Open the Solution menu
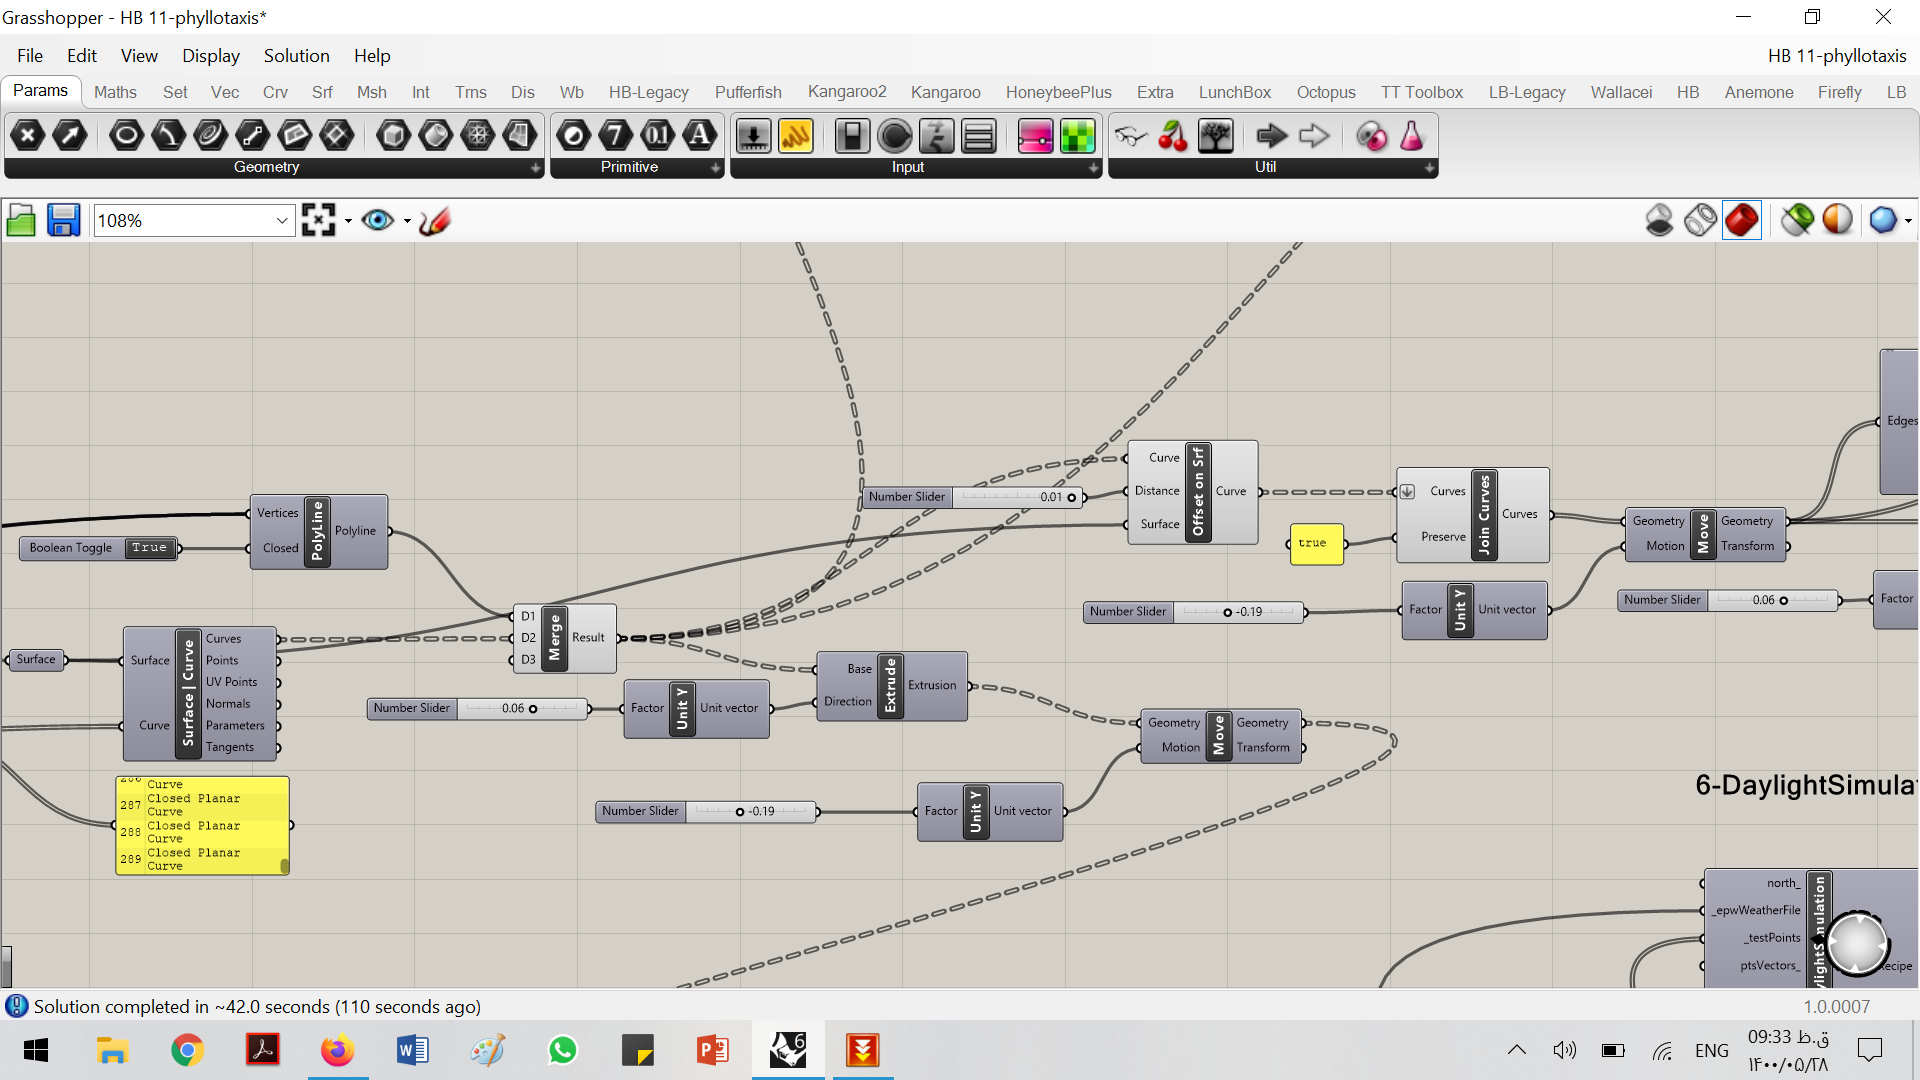Viewport: 1920px width, 1080px height. [296, 56]
